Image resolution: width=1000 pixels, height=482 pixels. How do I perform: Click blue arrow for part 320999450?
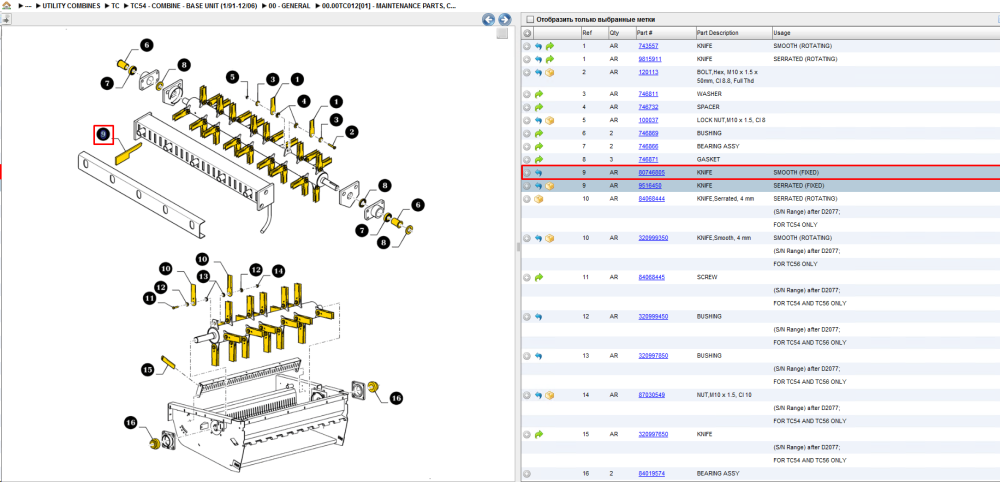pyautogui.click(x=538, y=316)
